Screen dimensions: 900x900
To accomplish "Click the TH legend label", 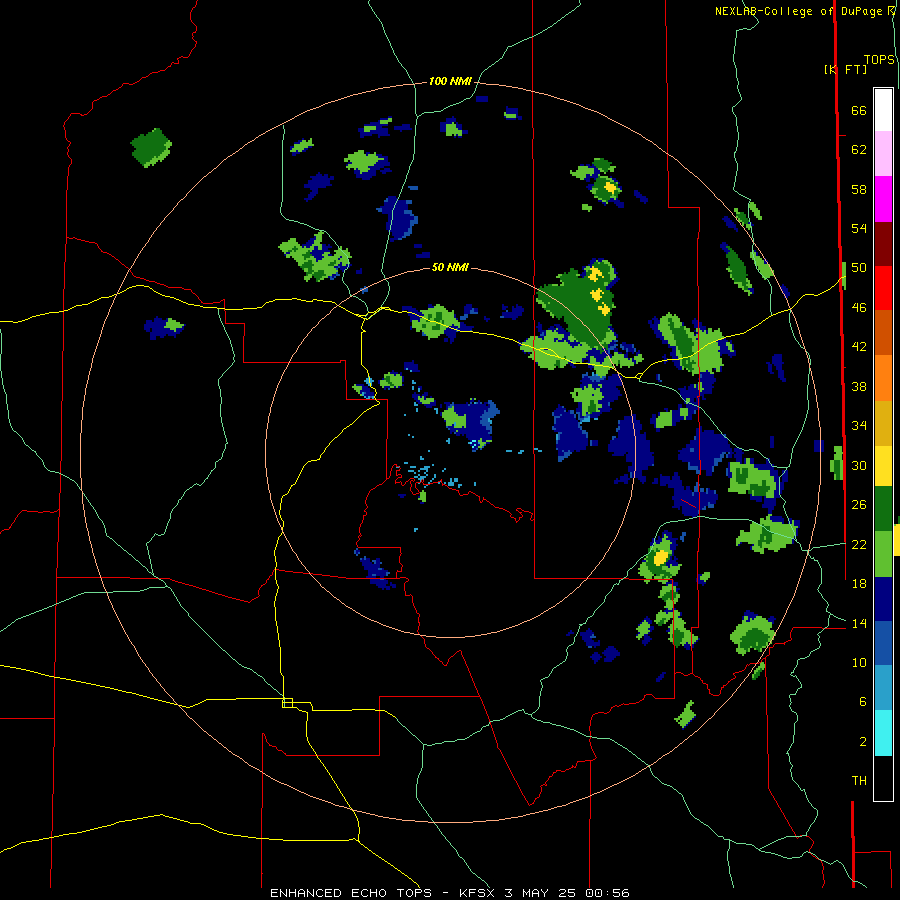I will (859, 780).
